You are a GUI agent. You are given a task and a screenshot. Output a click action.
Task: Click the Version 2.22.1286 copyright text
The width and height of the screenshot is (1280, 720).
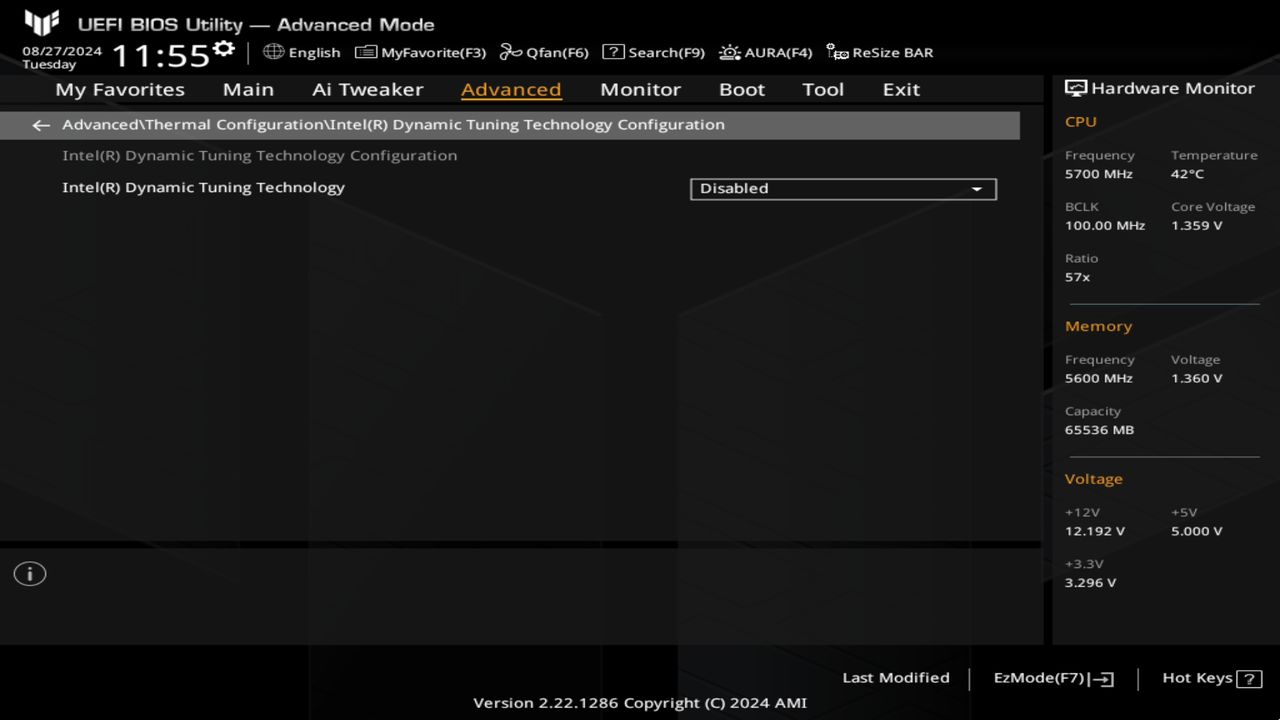tap(640, 703)
